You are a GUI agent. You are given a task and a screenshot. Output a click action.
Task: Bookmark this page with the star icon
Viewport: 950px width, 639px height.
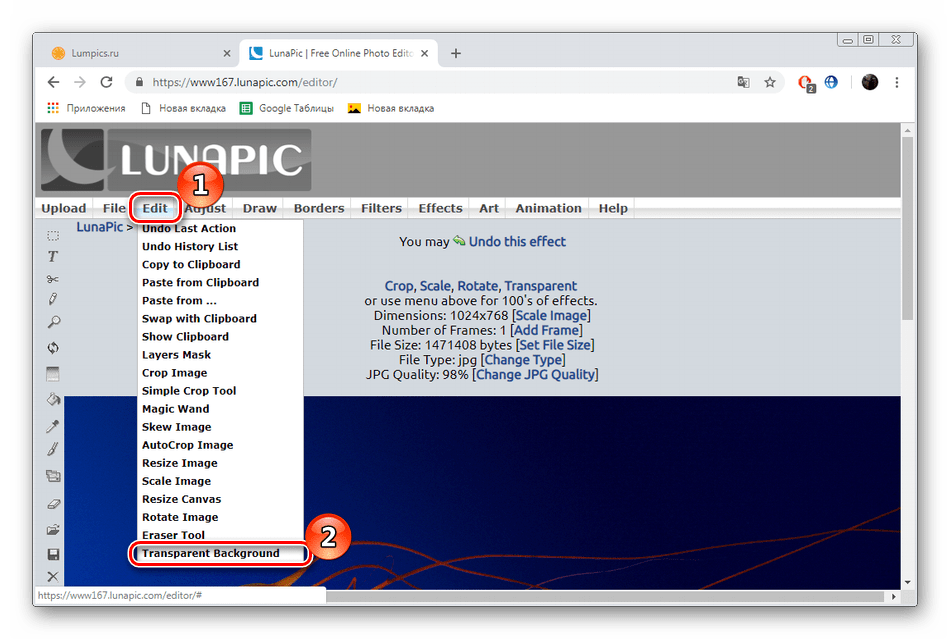[770, 82]
